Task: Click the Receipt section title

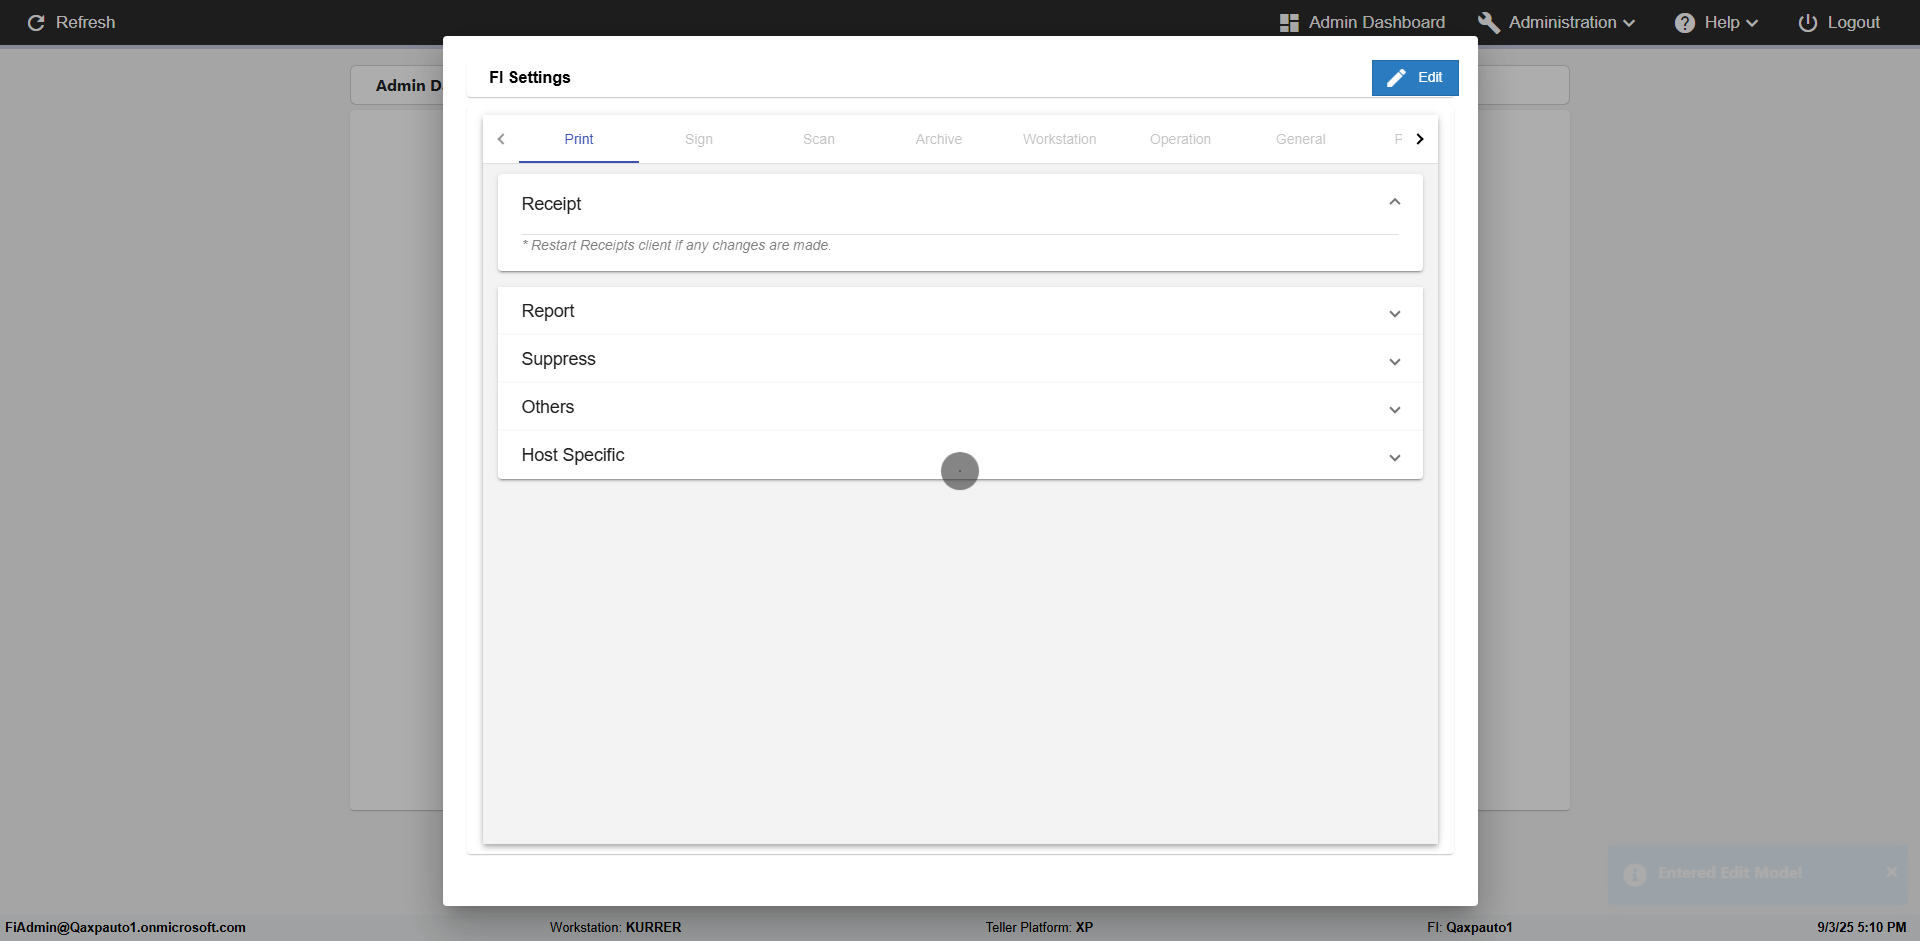Action: 551,204
